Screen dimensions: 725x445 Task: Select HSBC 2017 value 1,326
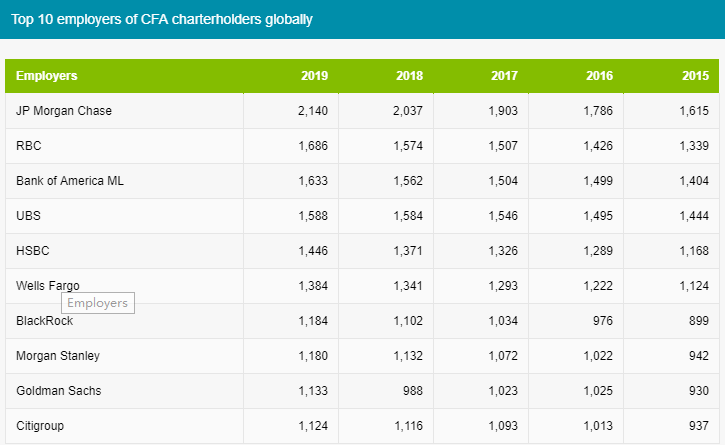(503, 251)
